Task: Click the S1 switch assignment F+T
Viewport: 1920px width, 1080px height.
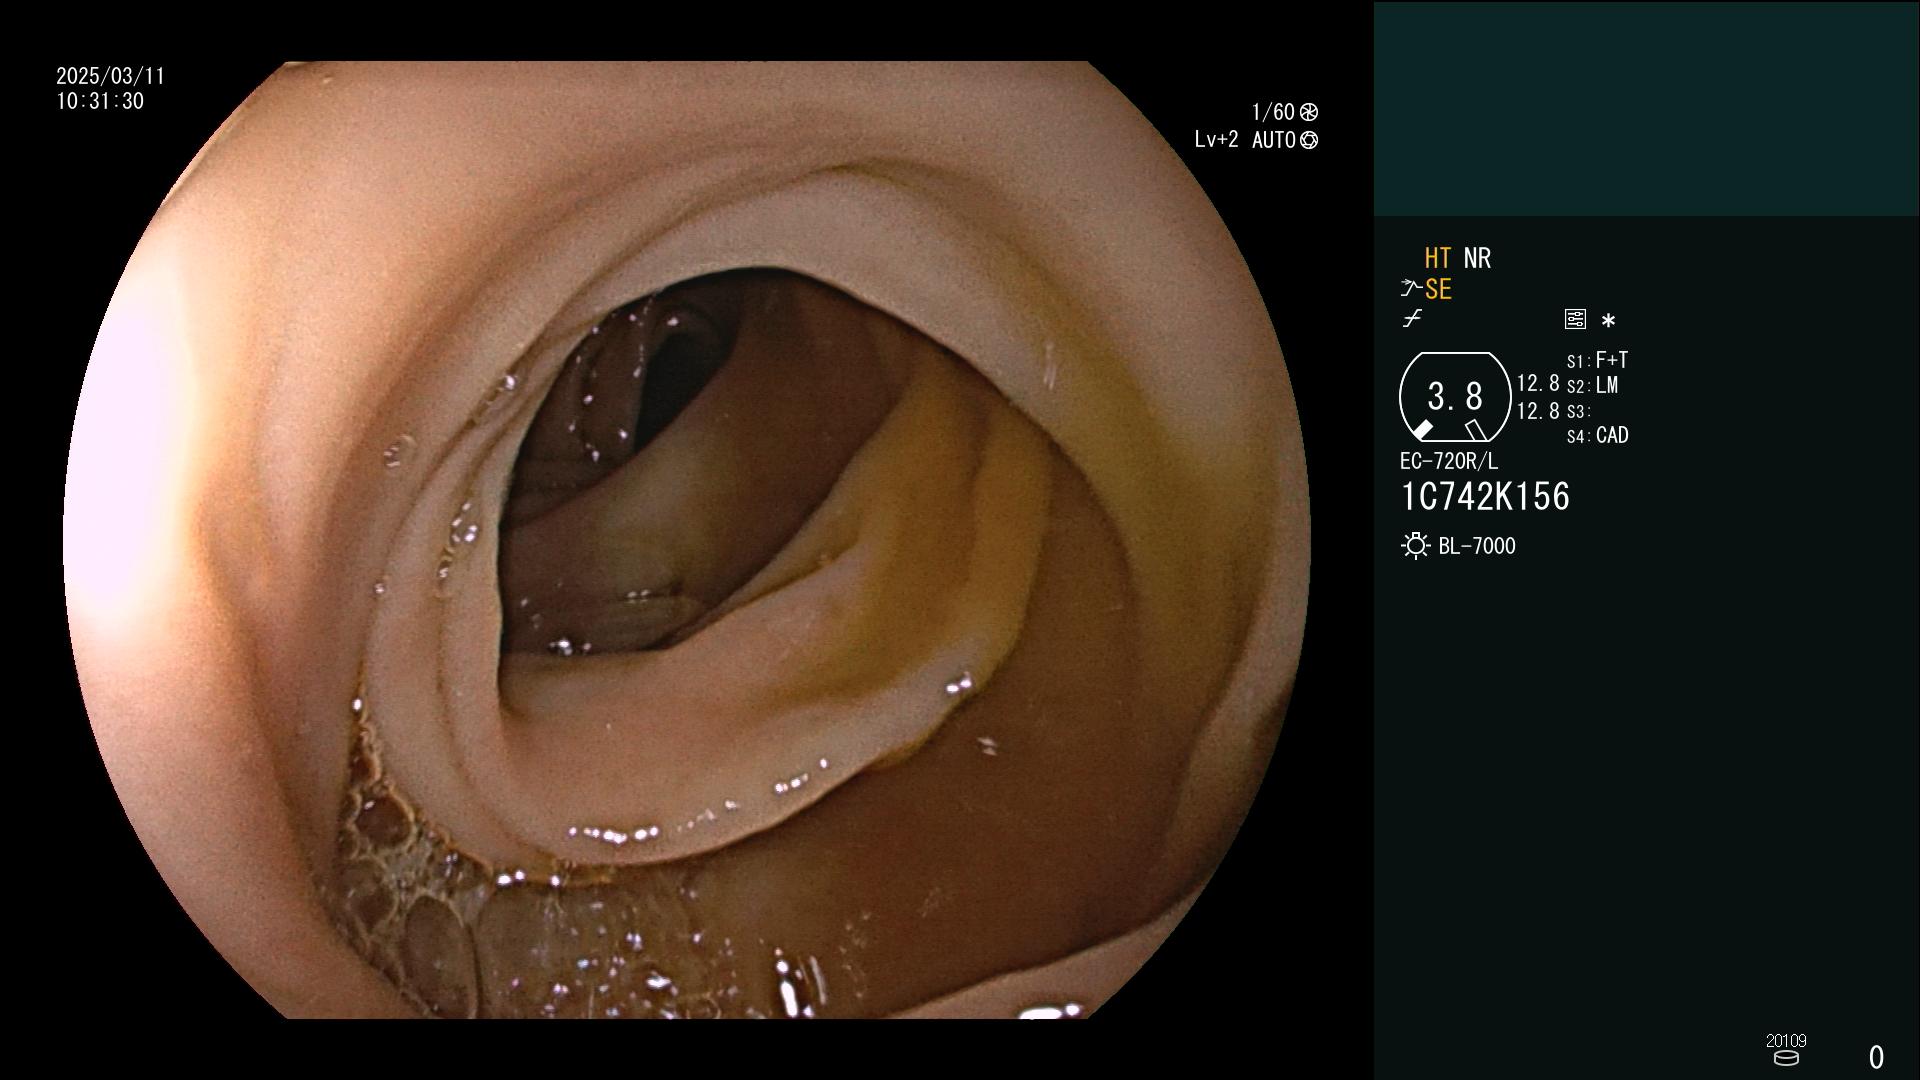Action: (1597, 360)
